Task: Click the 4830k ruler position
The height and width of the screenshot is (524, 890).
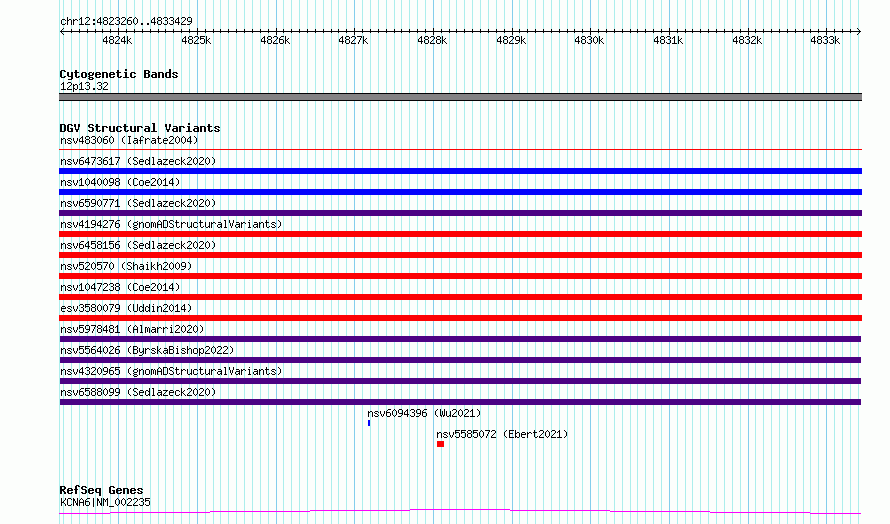Action: click(x=589, y=40)
